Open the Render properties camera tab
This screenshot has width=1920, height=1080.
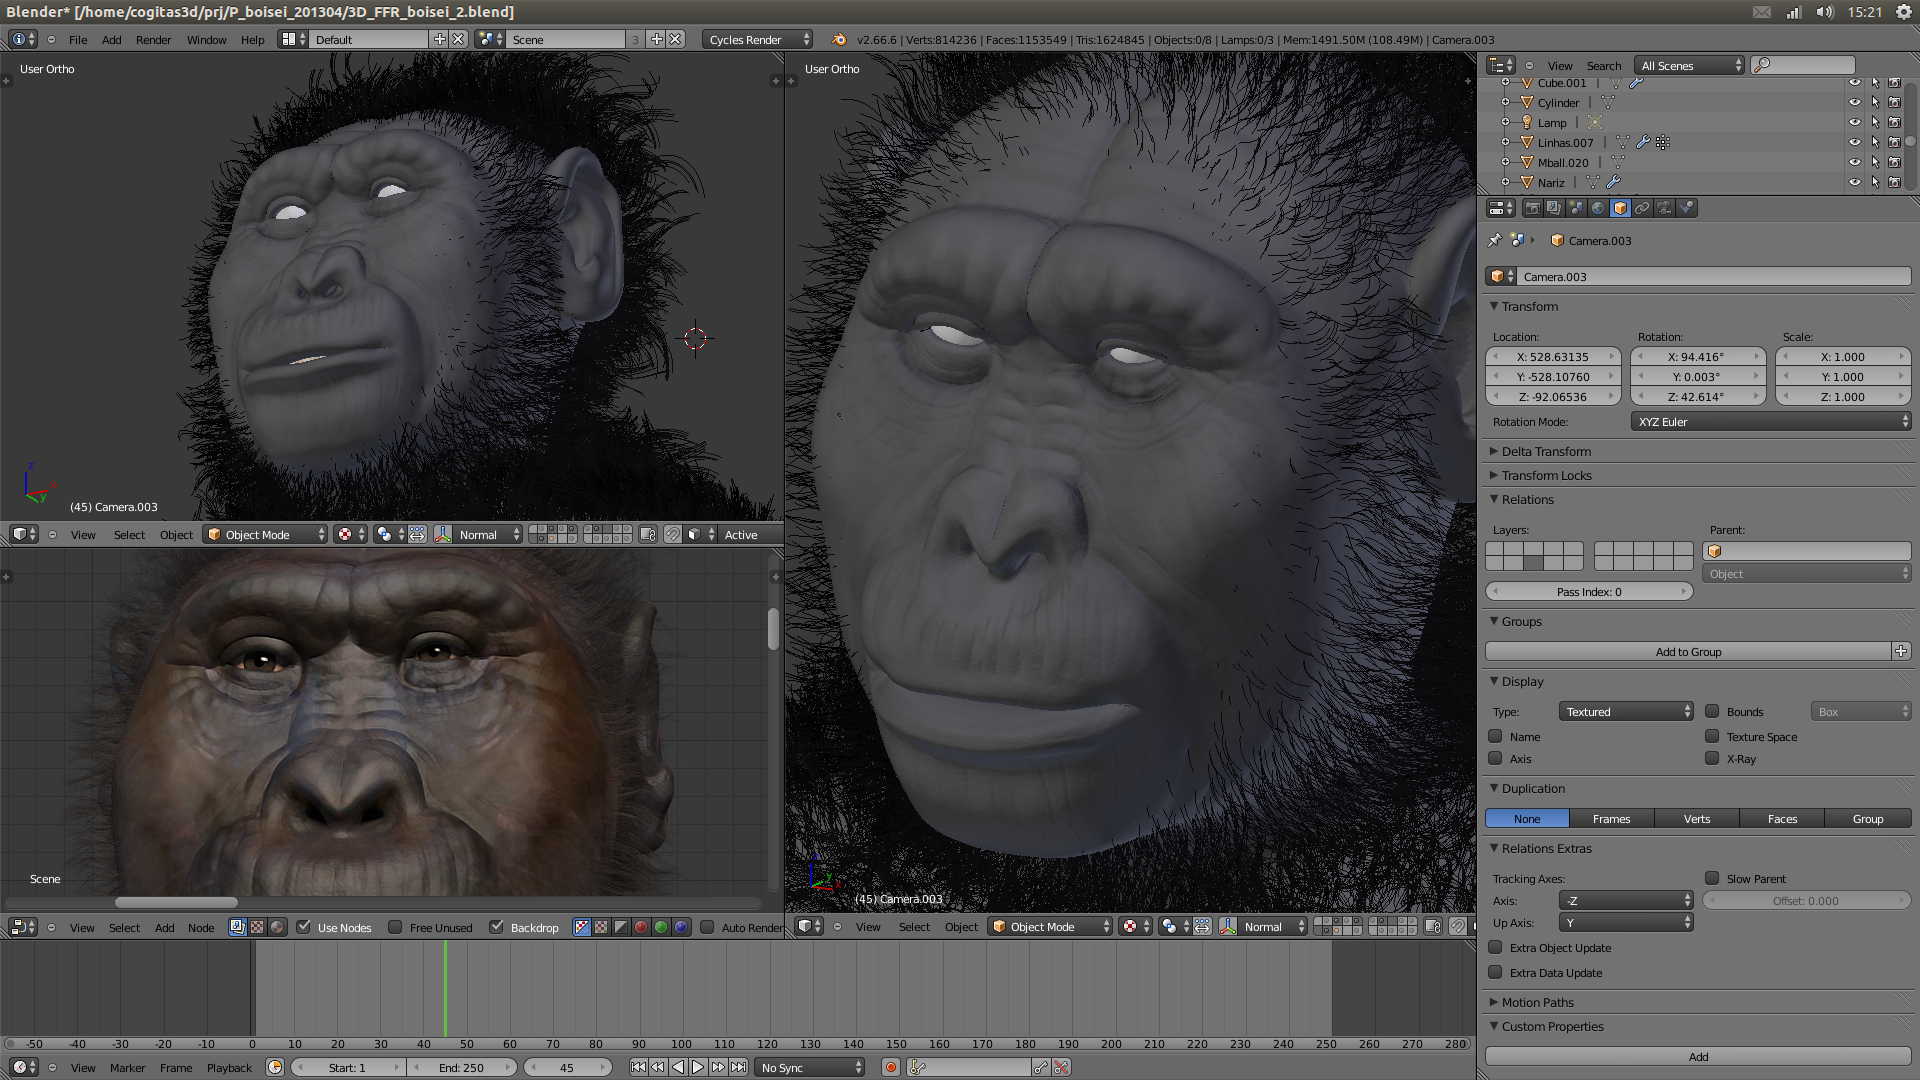pyautogui.click(x=1532, y=208)
